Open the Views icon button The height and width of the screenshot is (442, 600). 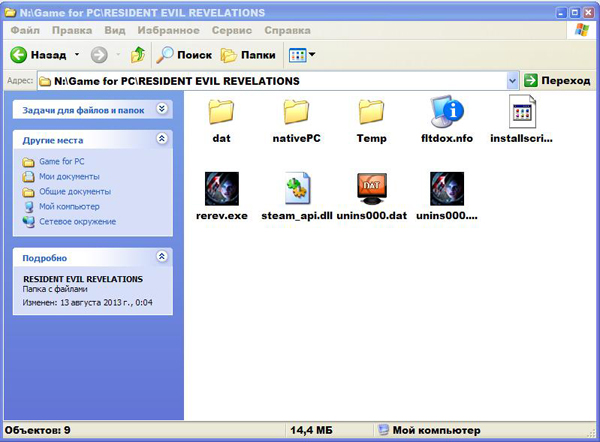pyautogui.click(x=297, y=55)
